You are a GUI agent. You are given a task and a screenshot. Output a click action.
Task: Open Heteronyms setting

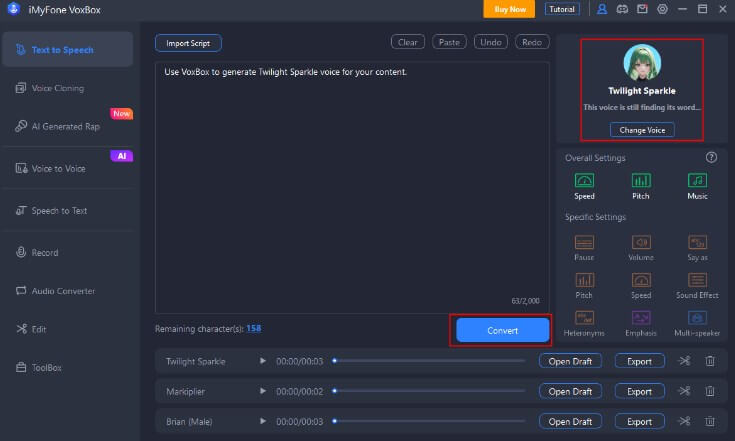tap(584, 324)
